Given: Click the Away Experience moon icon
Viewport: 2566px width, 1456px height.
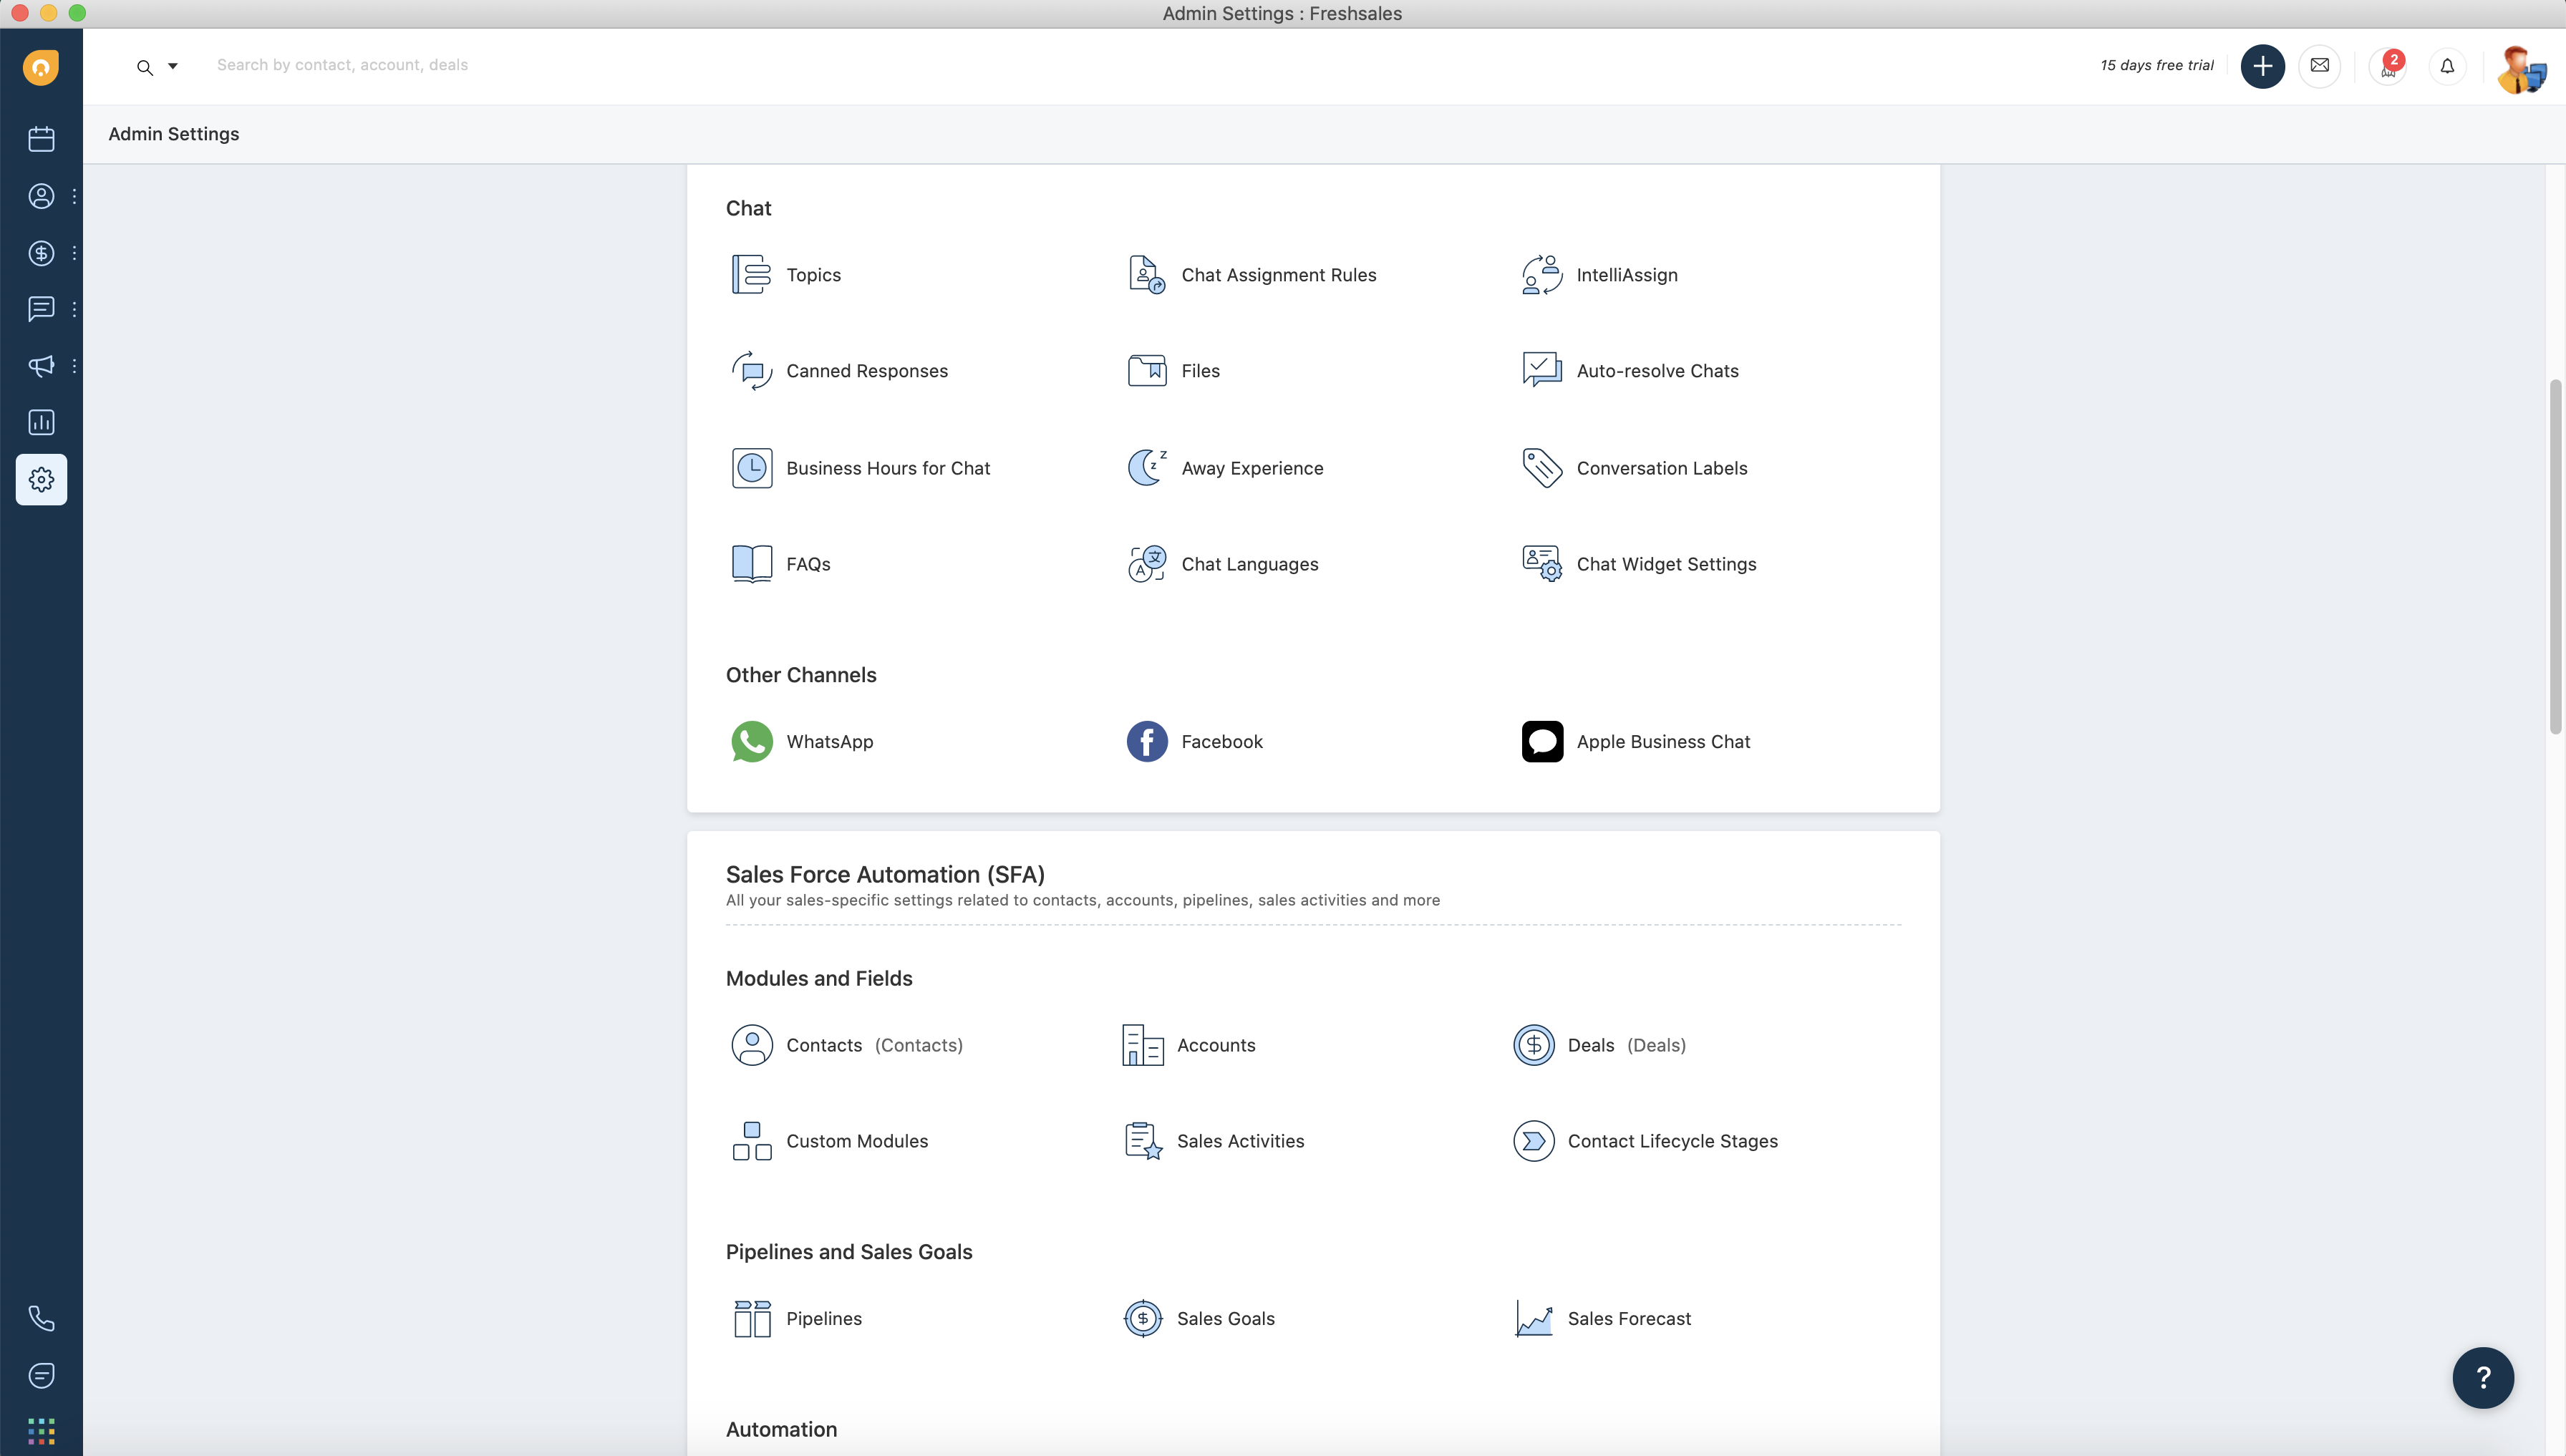Looking at the screenshot, I should [1147, 467].
